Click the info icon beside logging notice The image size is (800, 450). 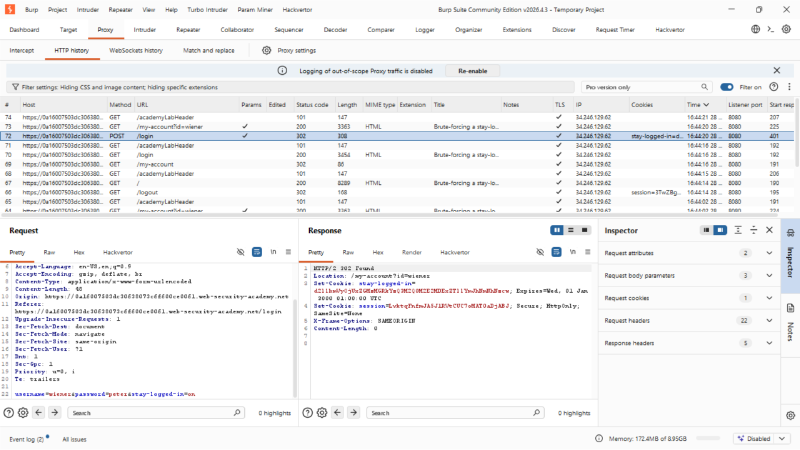click(x=282, y=70)
